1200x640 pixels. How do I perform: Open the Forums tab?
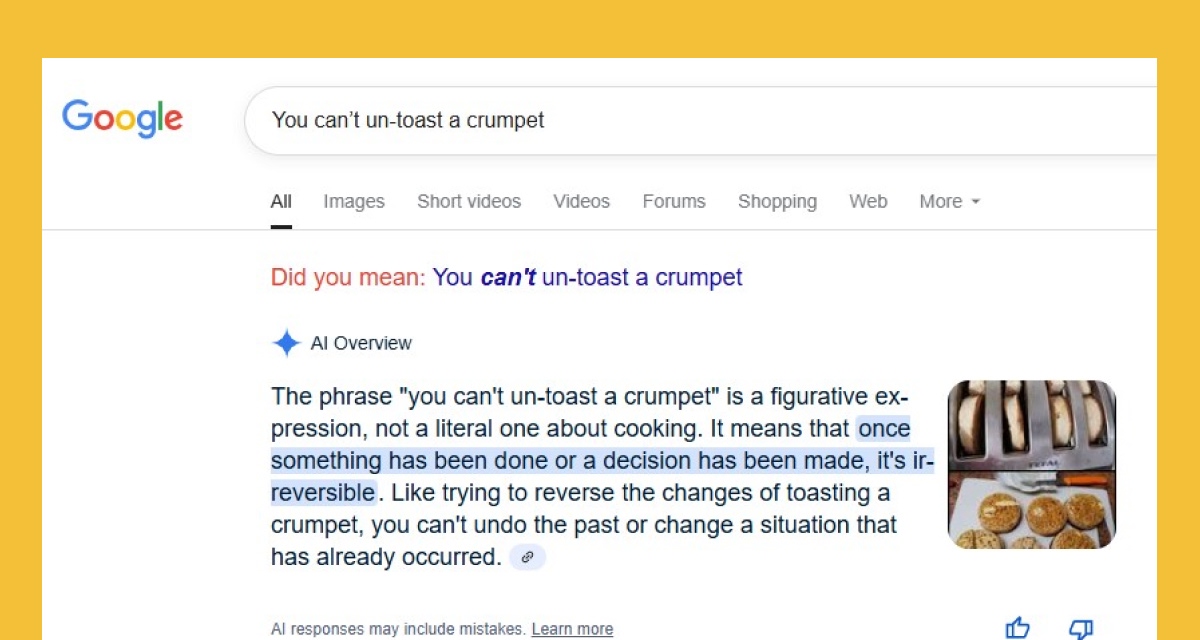674,201
